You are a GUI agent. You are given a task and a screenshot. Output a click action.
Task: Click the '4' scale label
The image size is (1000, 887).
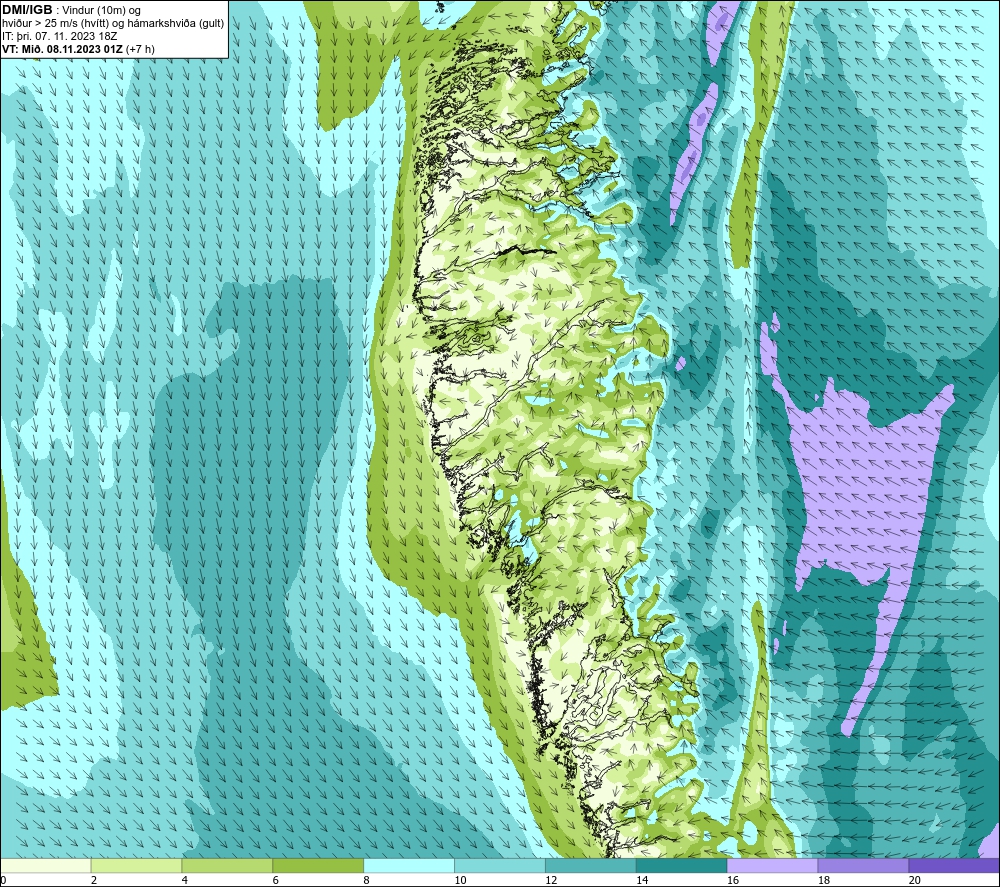pos(184,881)
